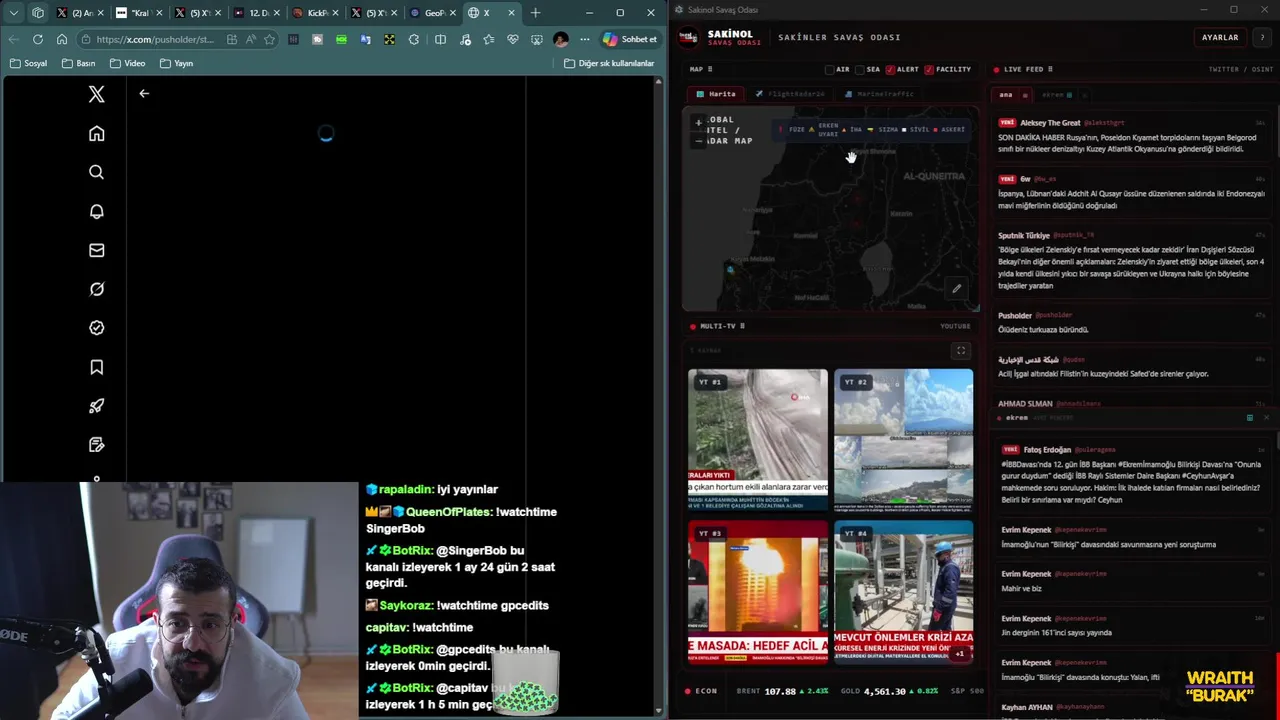Open YT #1 video thumbnail
The width and height of the screenshot is (1280, 720).
click(758, 440)
